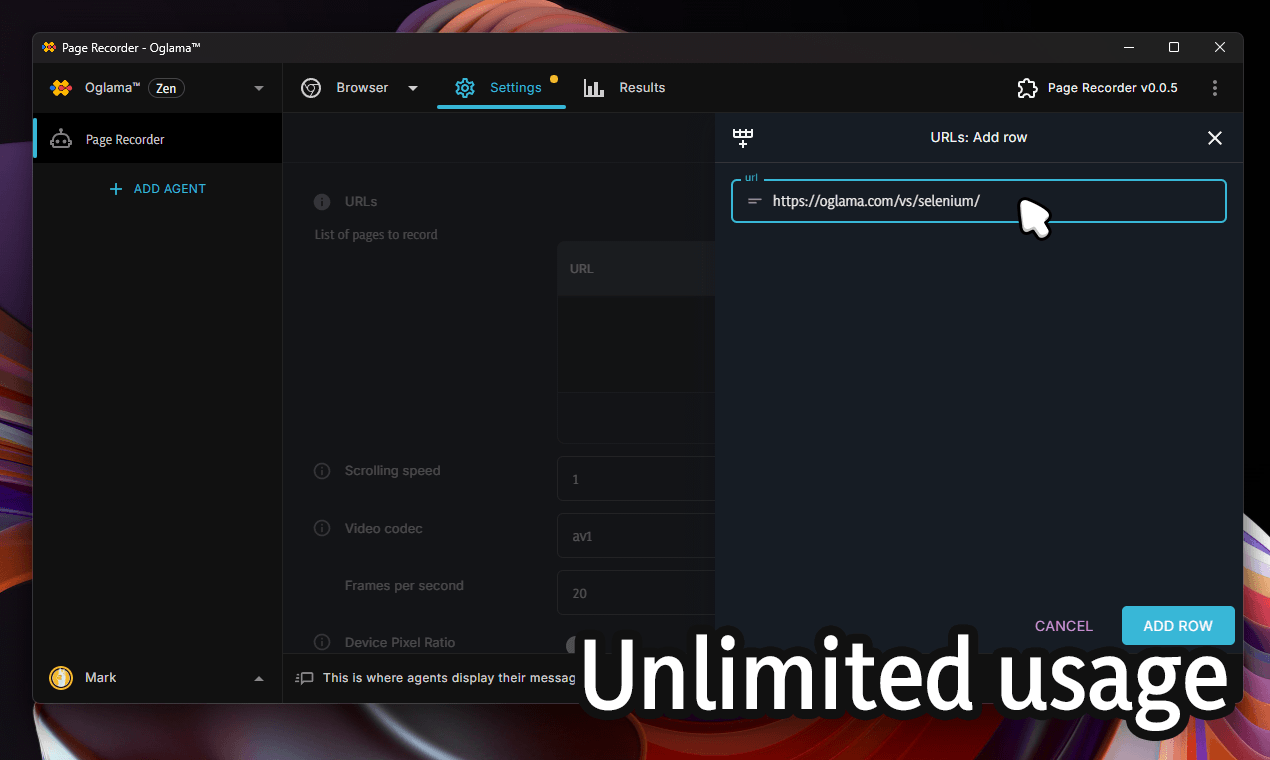Open the three-dot overflow menu
Screen dimensions: 1270x760
coord(1215,88)
